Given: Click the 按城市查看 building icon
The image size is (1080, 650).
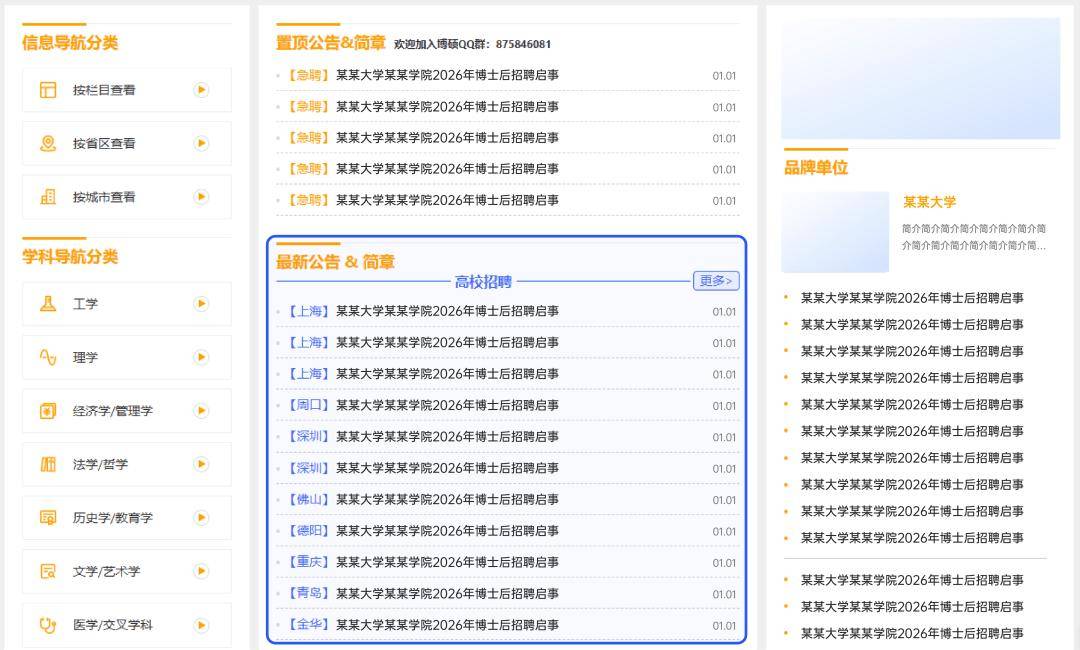Looking at the screenshot, I should (48, 197).
